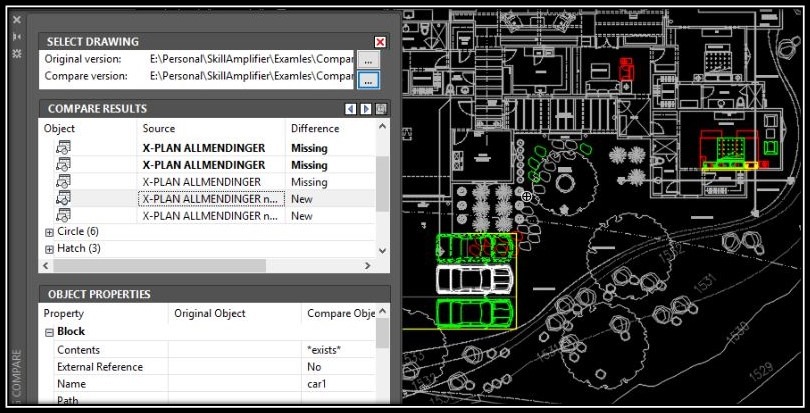Click the car1 name value
This screenshot has height=413, width=810.
click(x=317, y=384)
